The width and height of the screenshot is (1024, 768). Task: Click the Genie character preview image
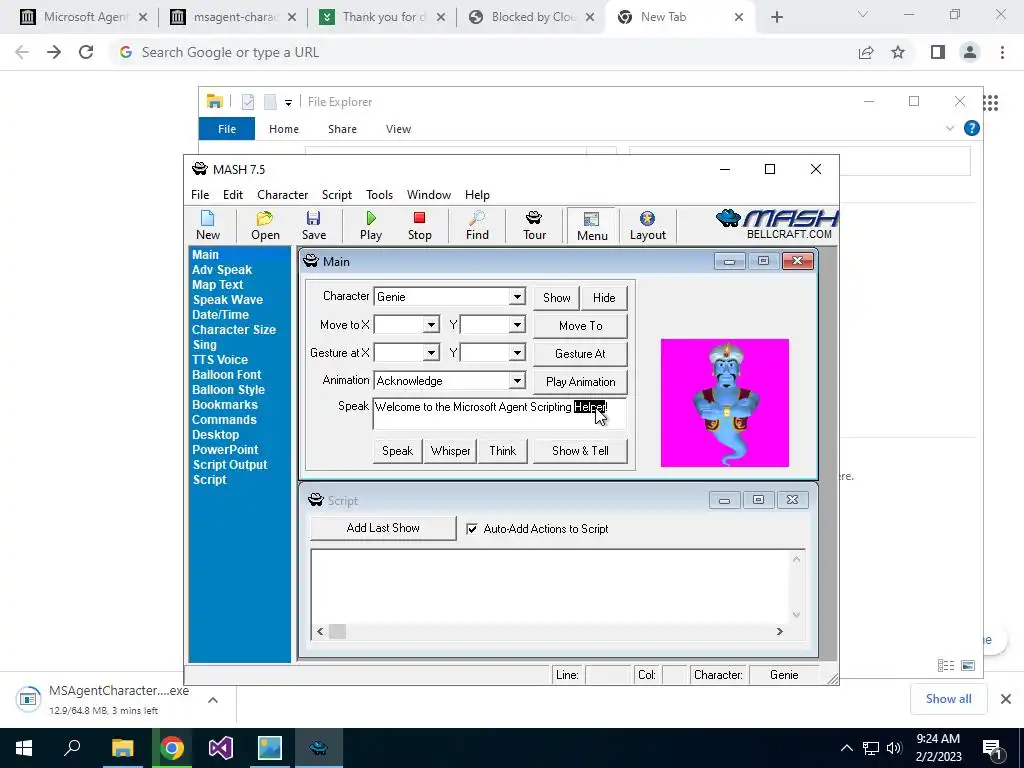(x=725, y=403)
